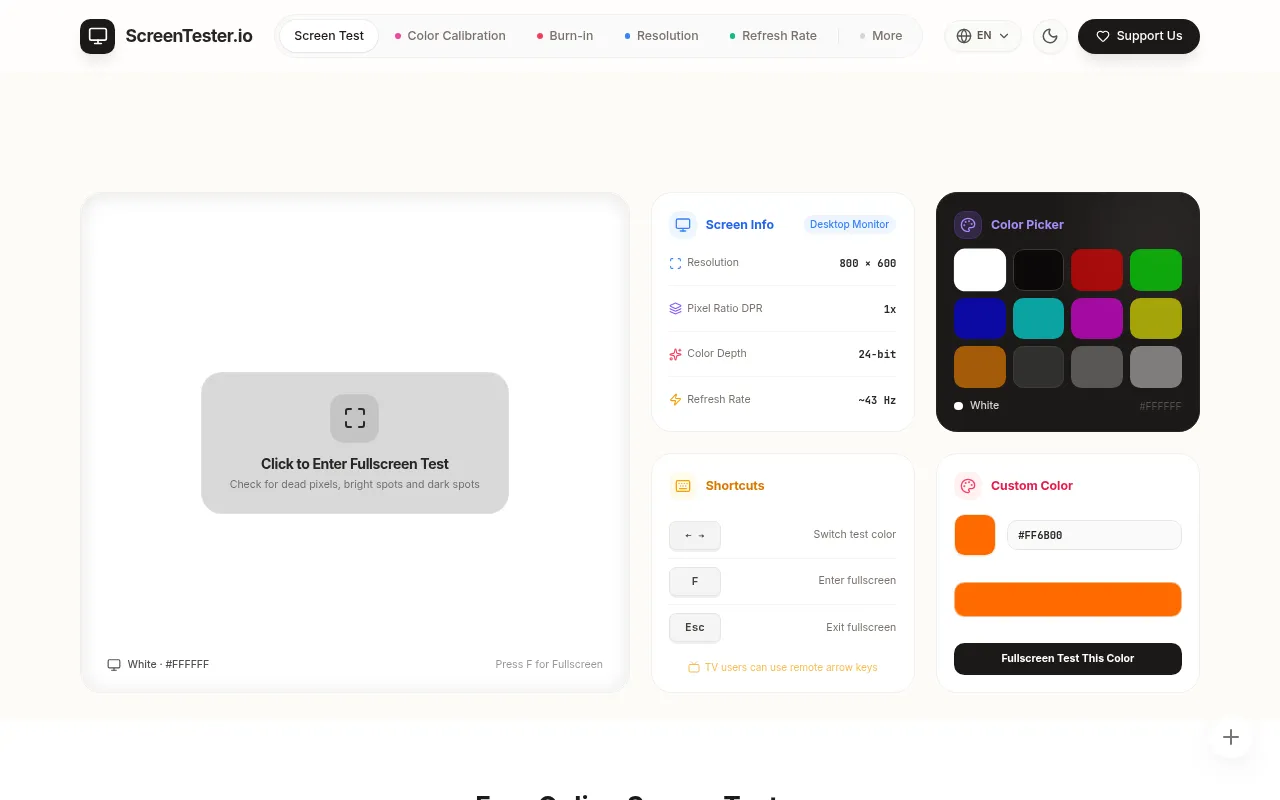Expand the More menu
Viewport: 1280px width, 800px height.
point(881,36)
